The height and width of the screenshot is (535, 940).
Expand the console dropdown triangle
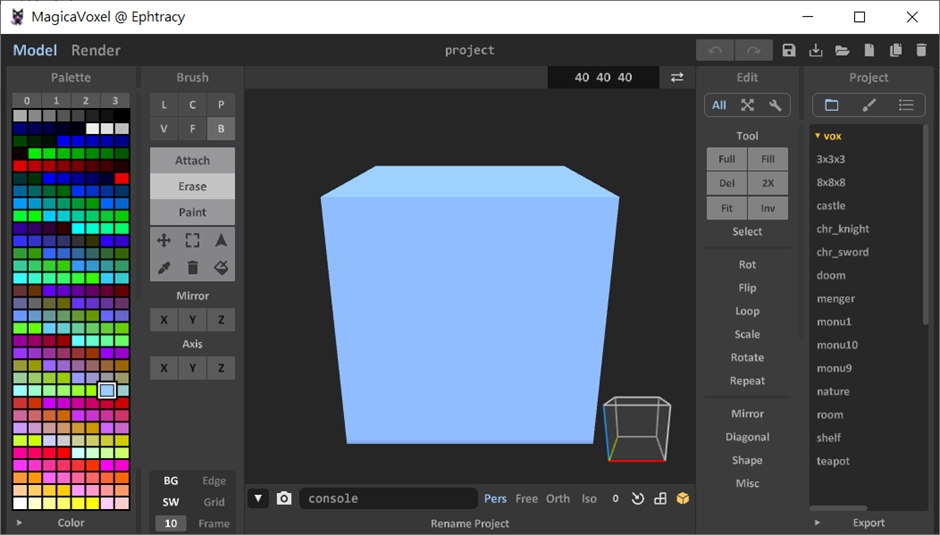tap(258, 498)
